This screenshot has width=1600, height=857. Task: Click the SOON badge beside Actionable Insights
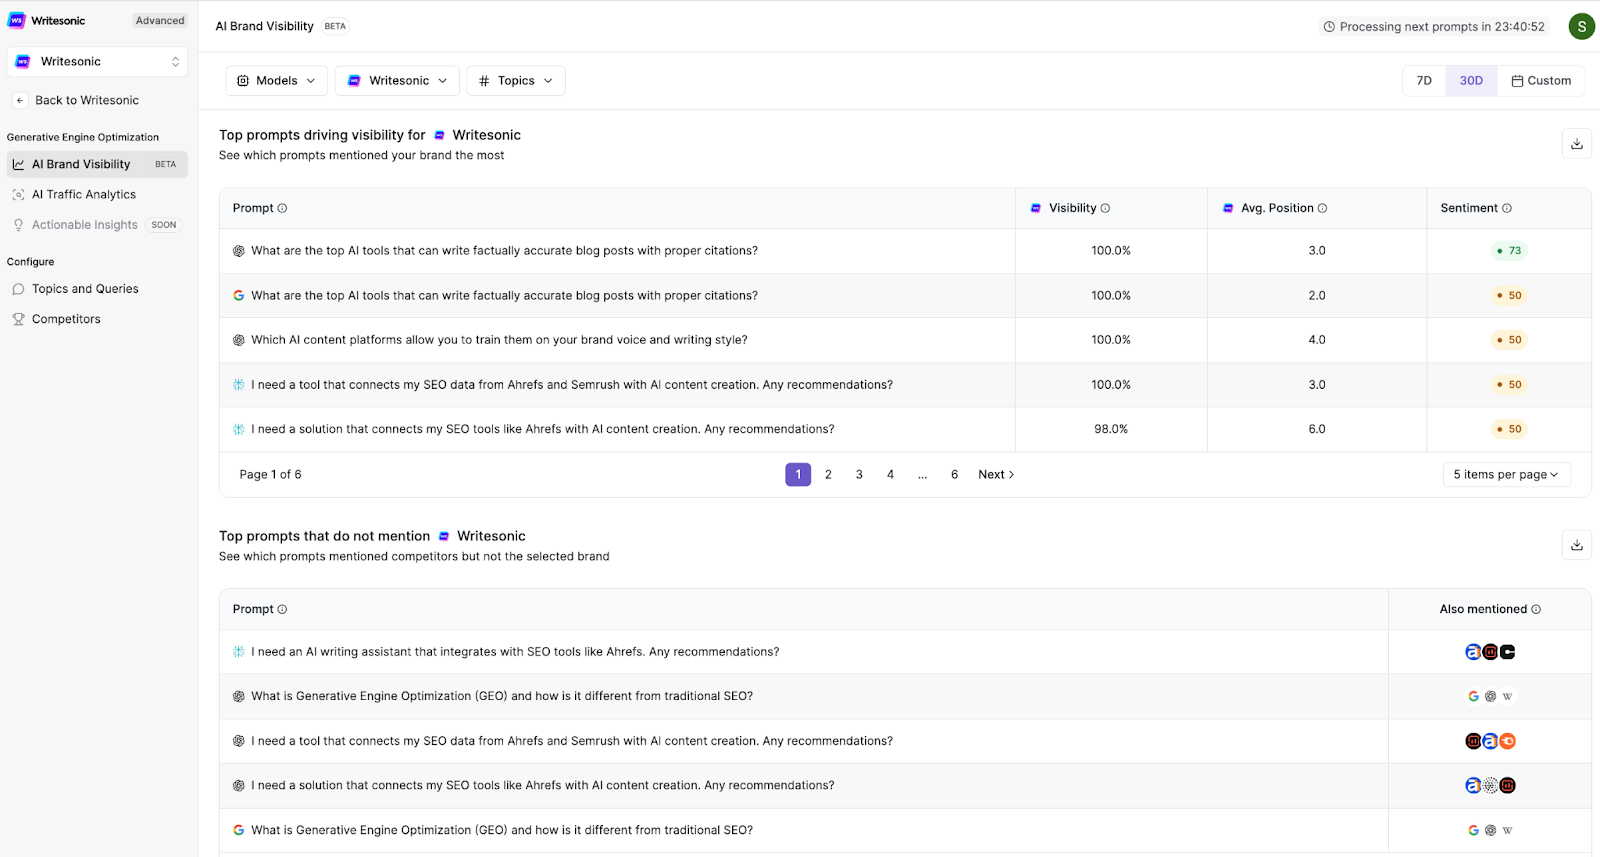point(164,225)
